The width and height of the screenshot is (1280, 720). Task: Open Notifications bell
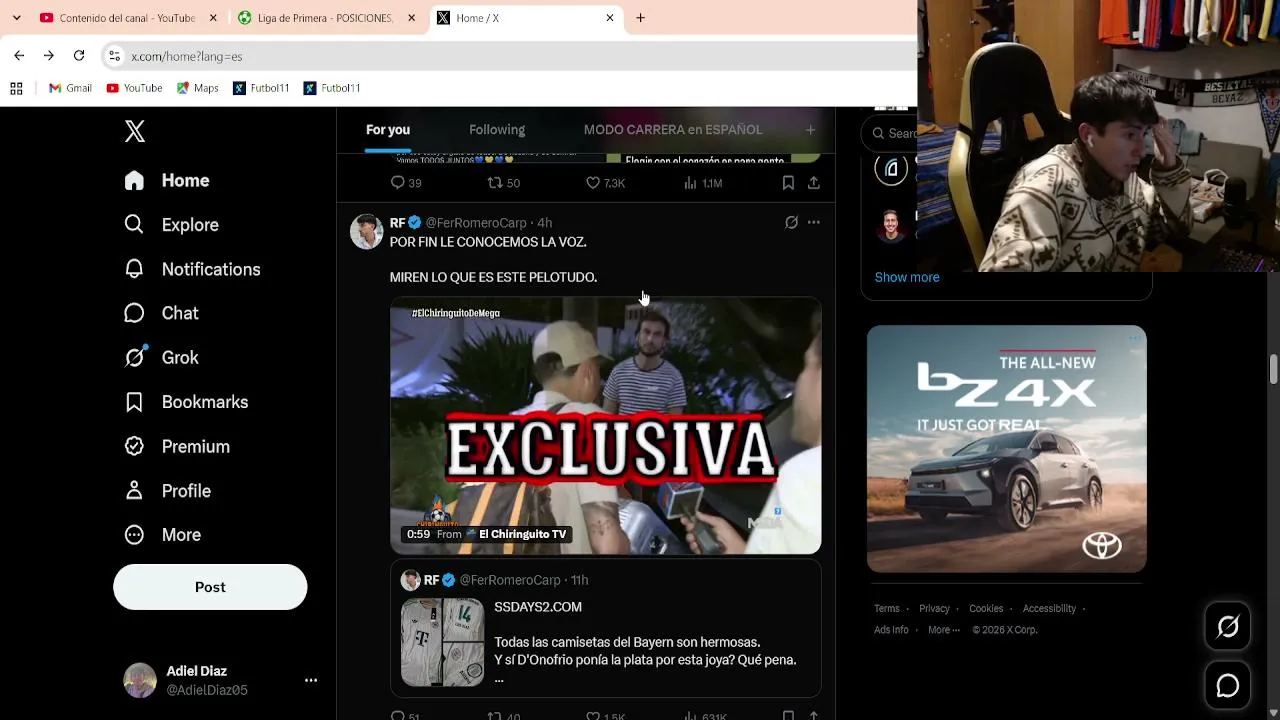pyautogui.click(x=192, y=269)
